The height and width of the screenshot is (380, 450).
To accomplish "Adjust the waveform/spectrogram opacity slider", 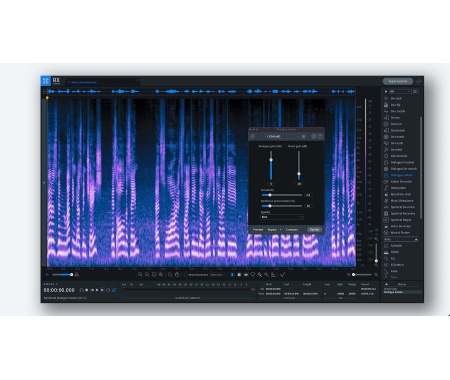I will click(x=62, y=275).
